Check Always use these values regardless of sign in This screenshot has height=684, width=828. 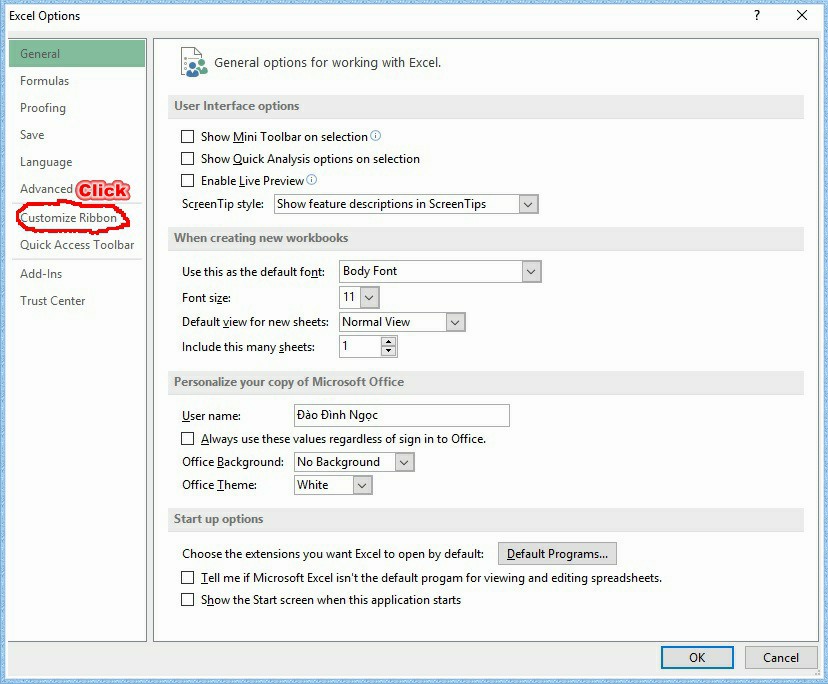(187, 439)
